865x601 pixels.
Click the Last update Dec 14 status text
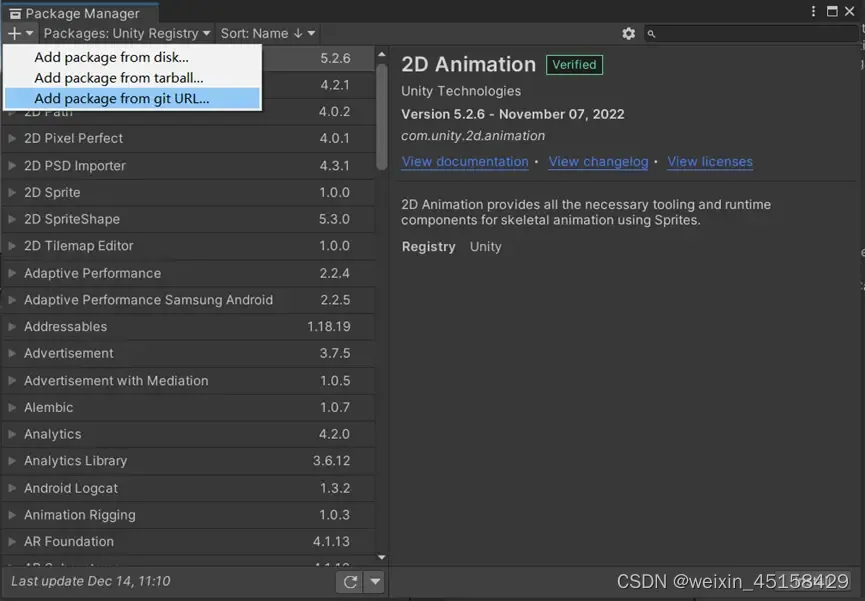click(x=90, y=581)
